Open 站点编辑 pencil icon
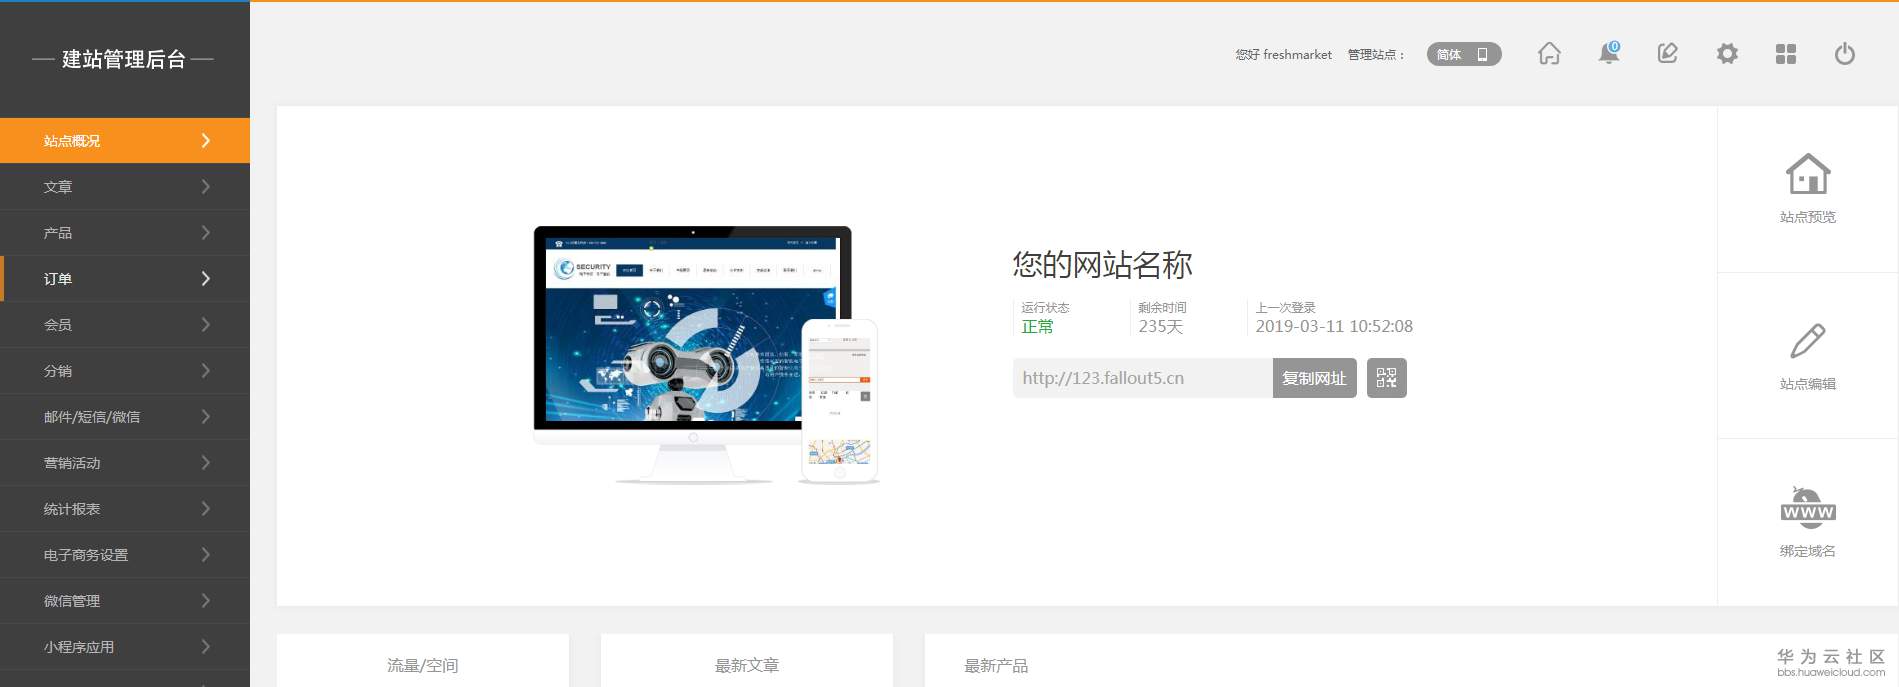 pos(1808,341)
